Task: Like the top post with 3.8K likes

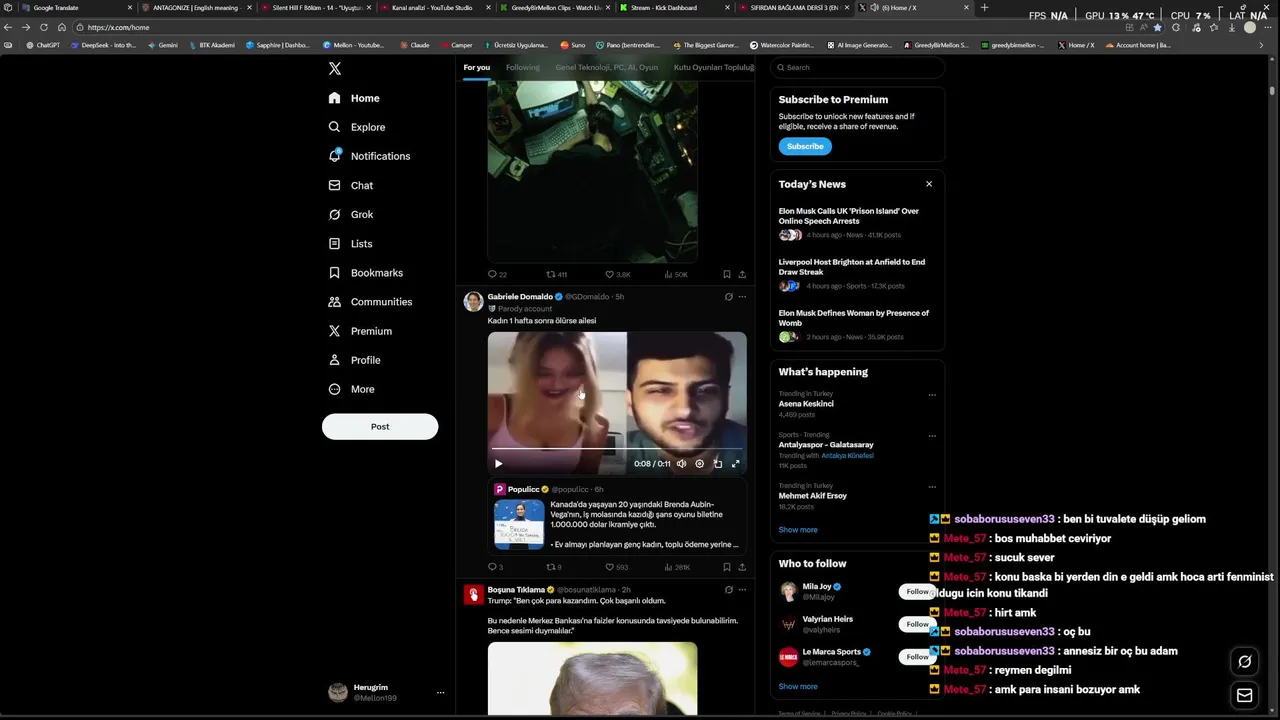Action: point(609,274)
